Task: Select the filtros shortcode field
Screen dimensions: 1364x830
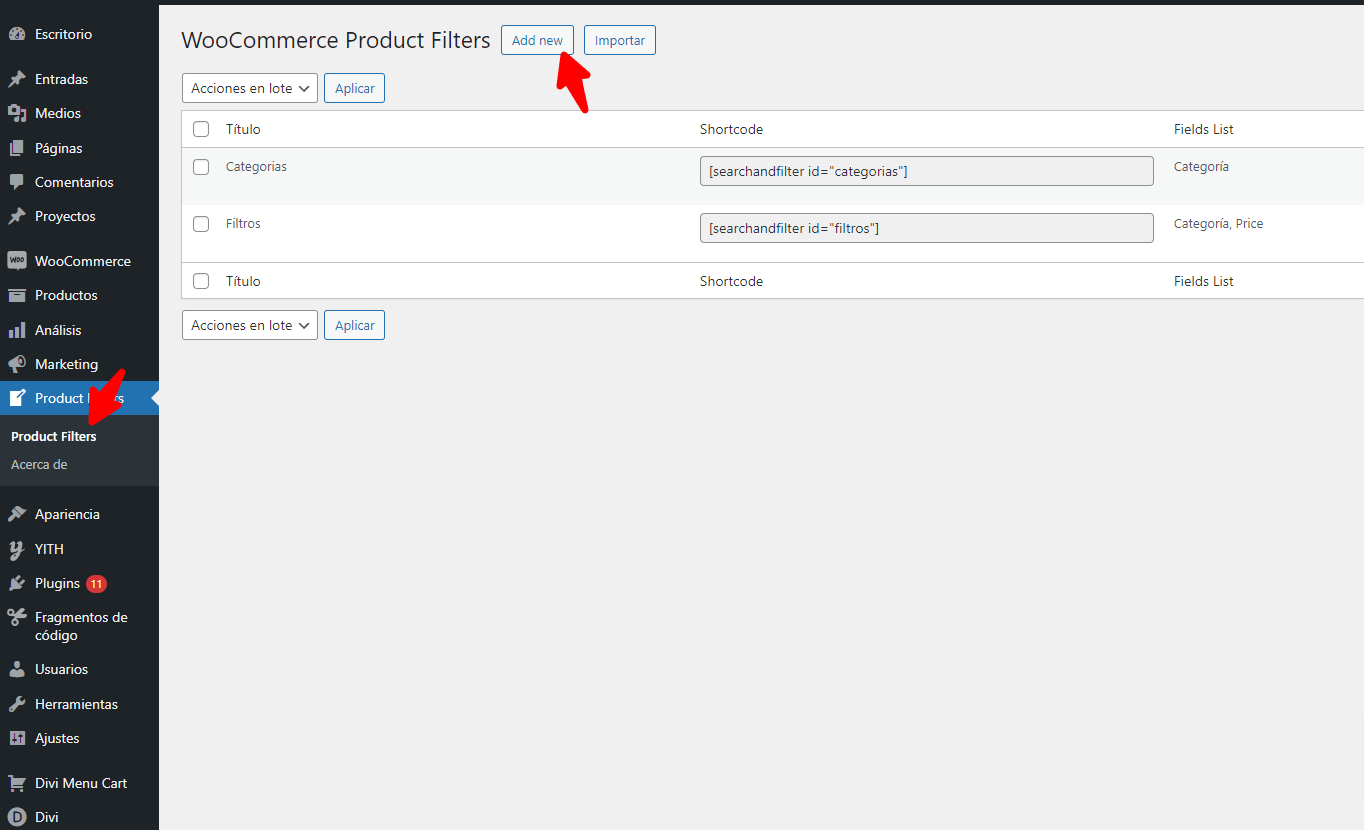Action: click(927, 228)
